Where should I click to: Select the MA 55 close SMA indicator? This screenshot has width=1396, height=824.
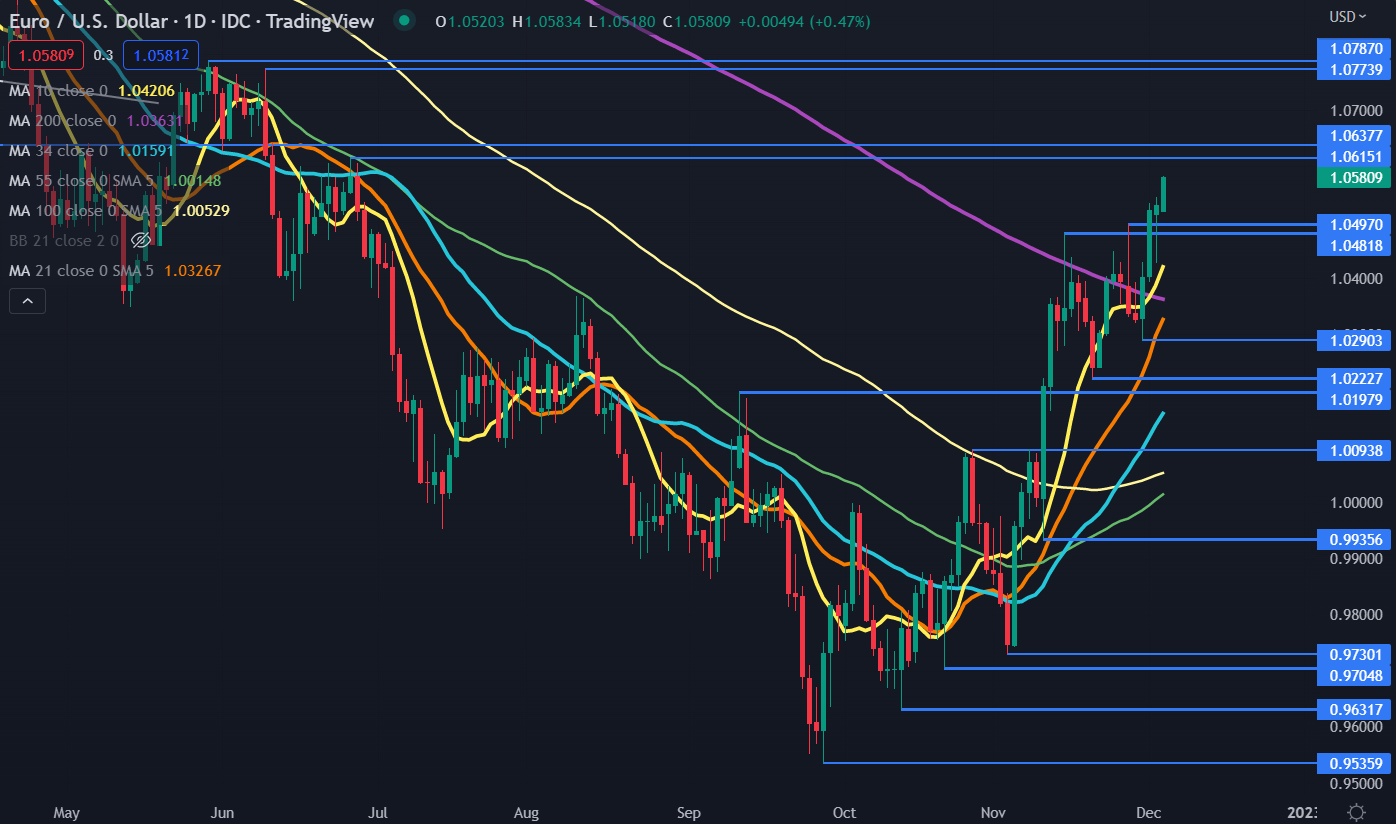point(84,181)
